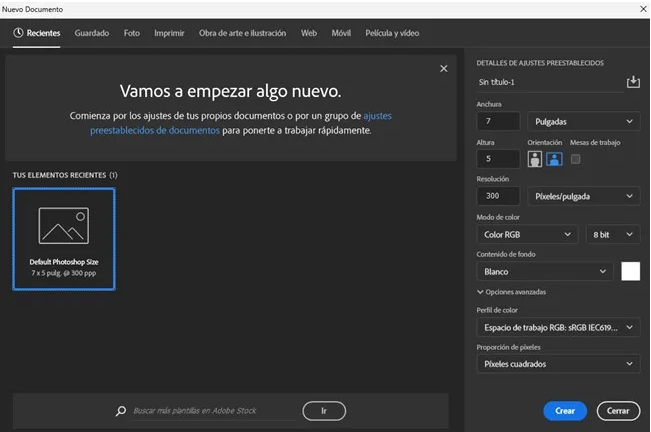Switch to the Foto tab
This screenshot has height=432, width=651.
(132, 33)
